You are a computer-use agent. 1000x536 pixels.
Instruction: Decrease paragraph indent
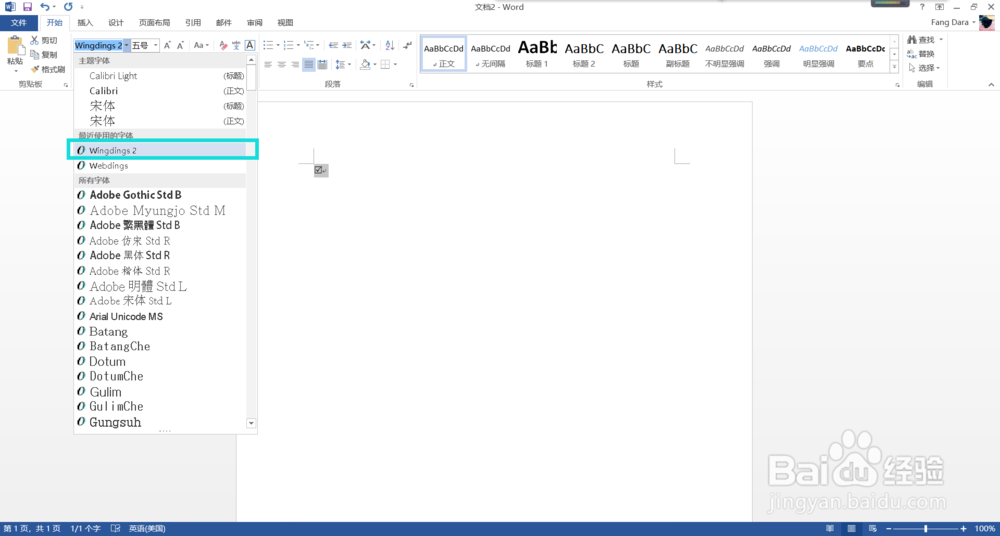click(x=334, y=45)
